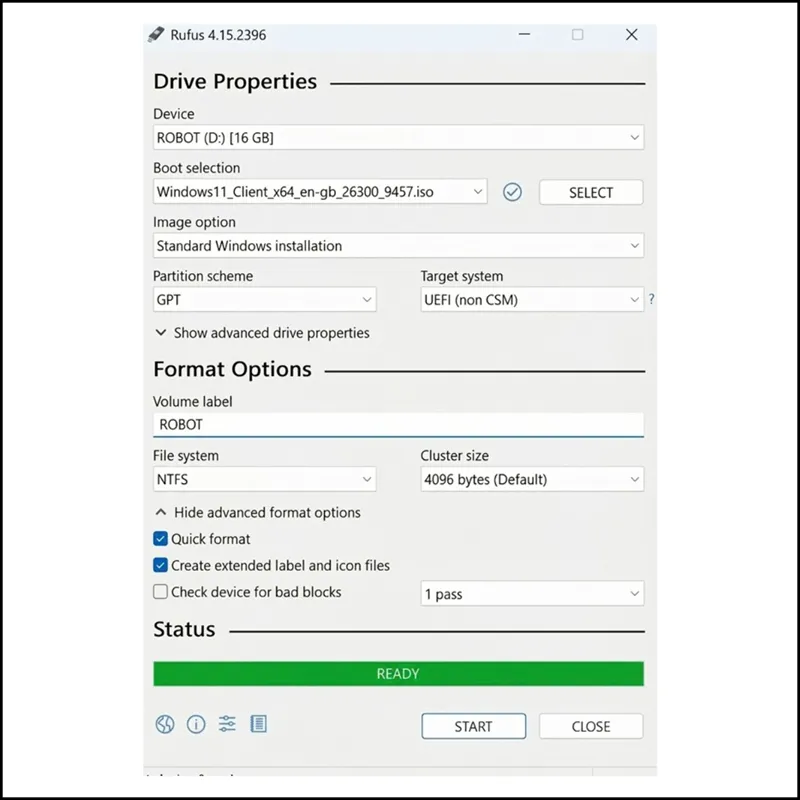
Task: Click the Cluster size label
Action: pyautogui.click(x=455, y=456)
